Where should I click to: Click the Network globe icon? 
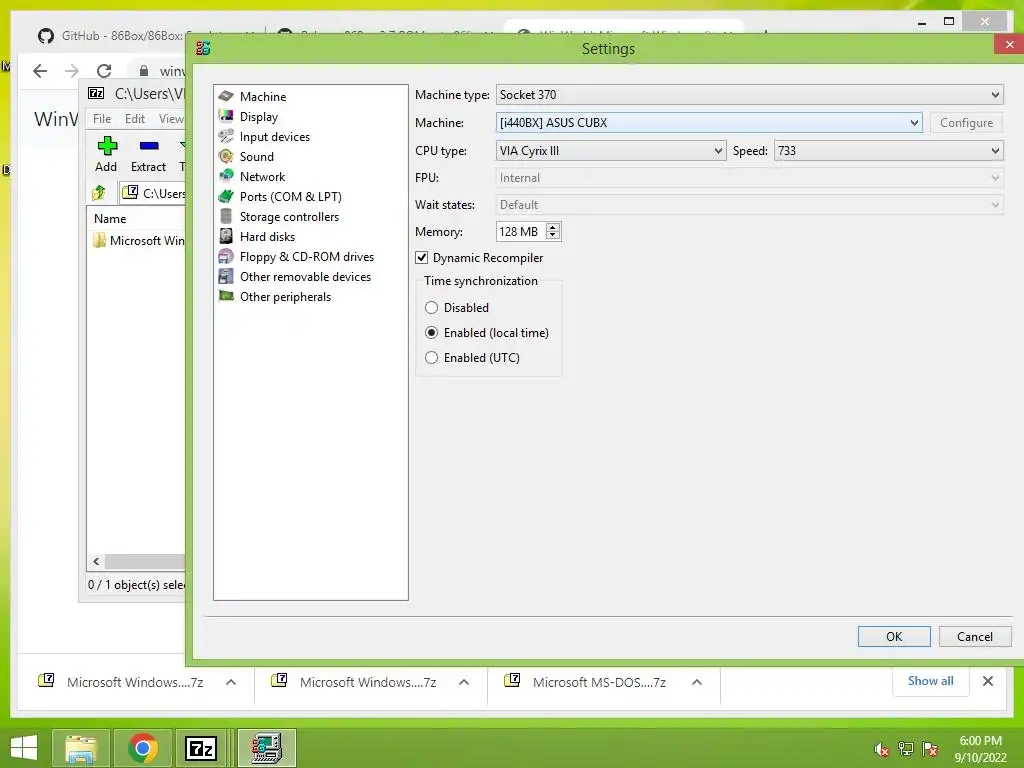226,176
